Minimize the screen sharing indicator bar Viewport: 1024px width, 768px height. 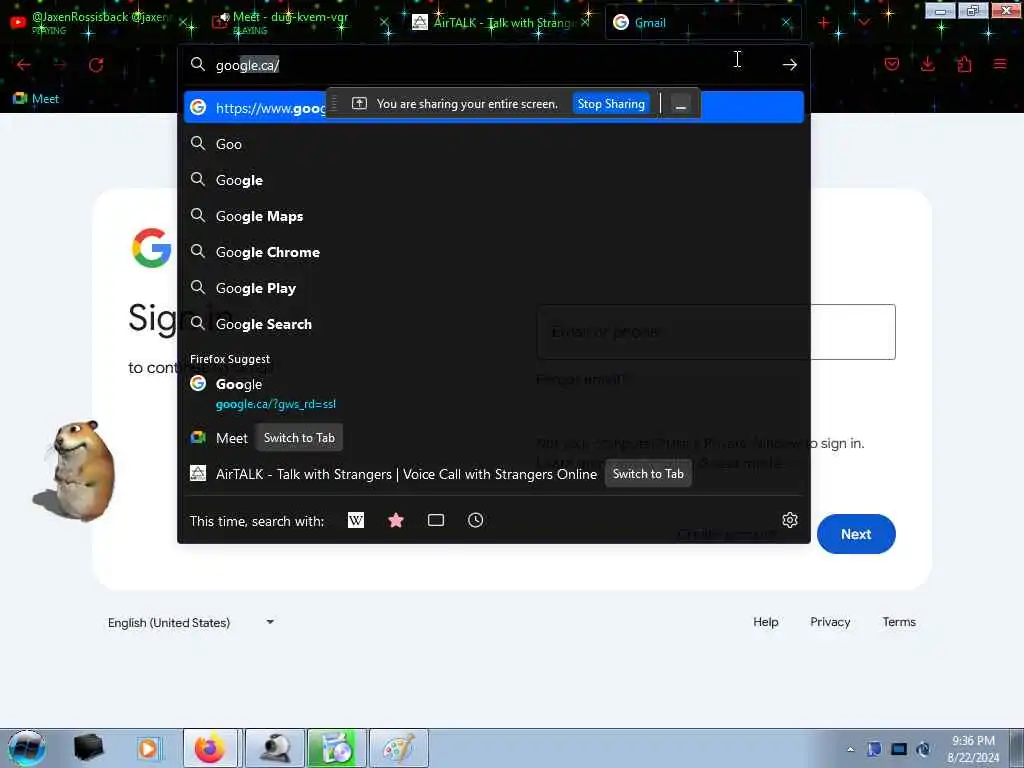click(x=680, y=104)
